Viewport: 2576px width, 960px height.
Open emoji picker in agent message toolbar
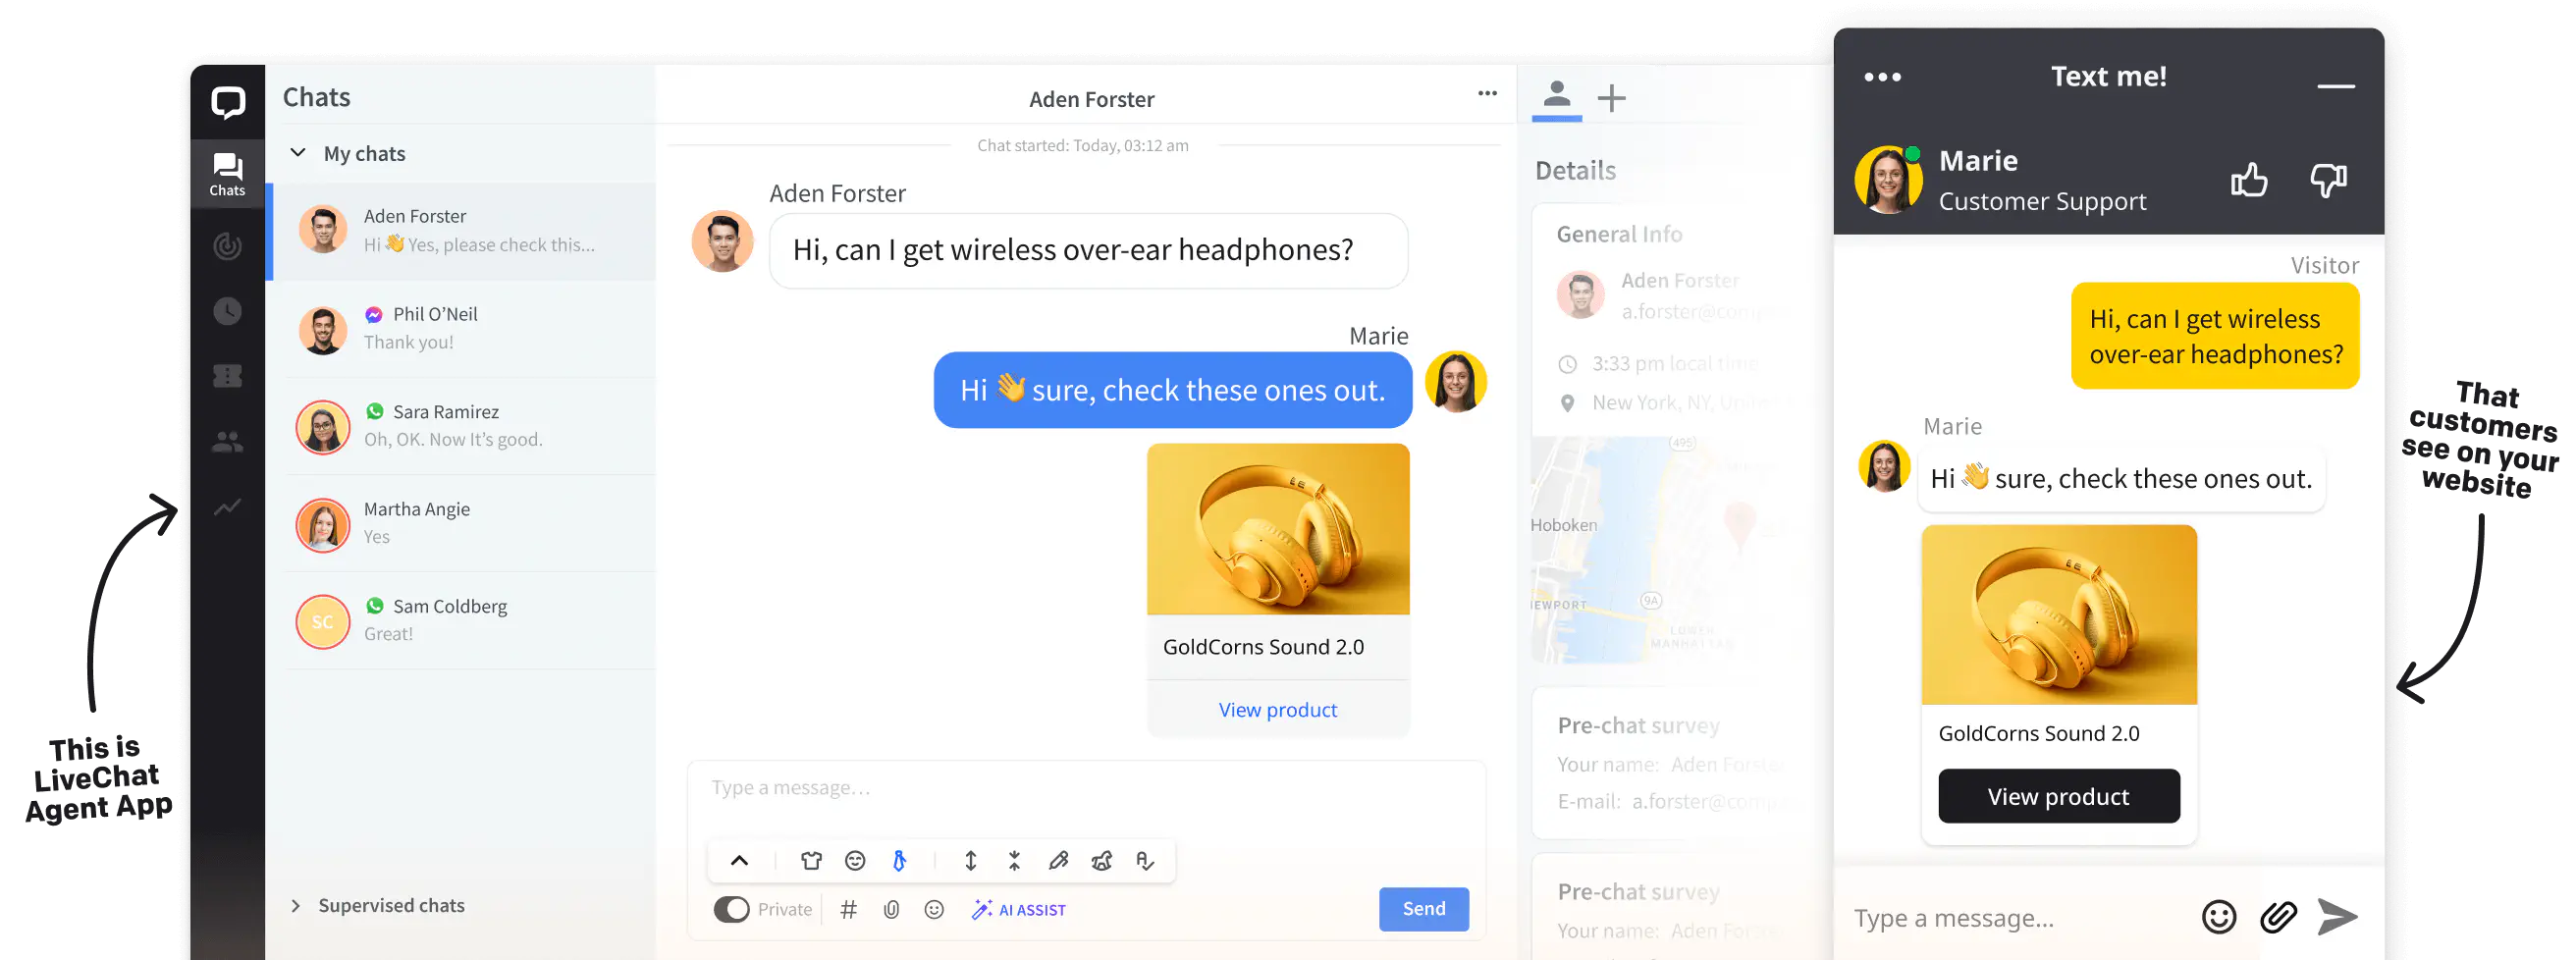934,910
